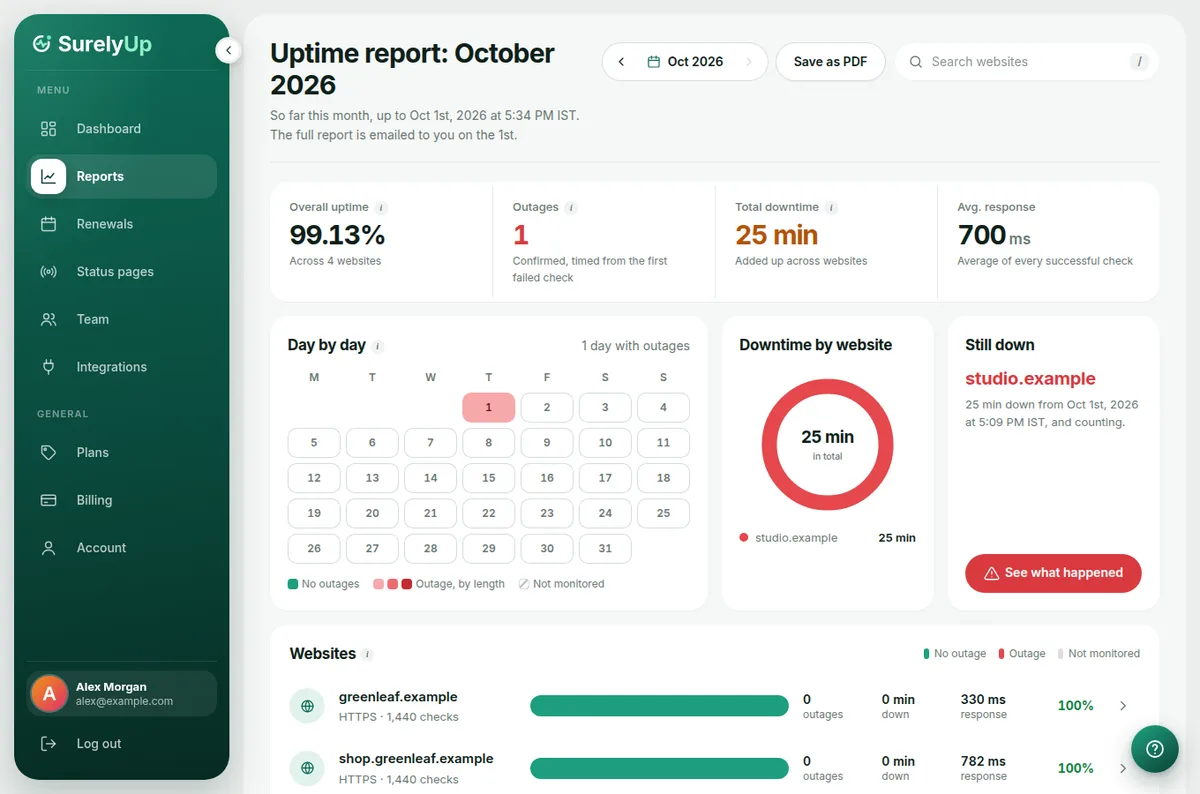Open Dashboard from the sidebar

122,129
